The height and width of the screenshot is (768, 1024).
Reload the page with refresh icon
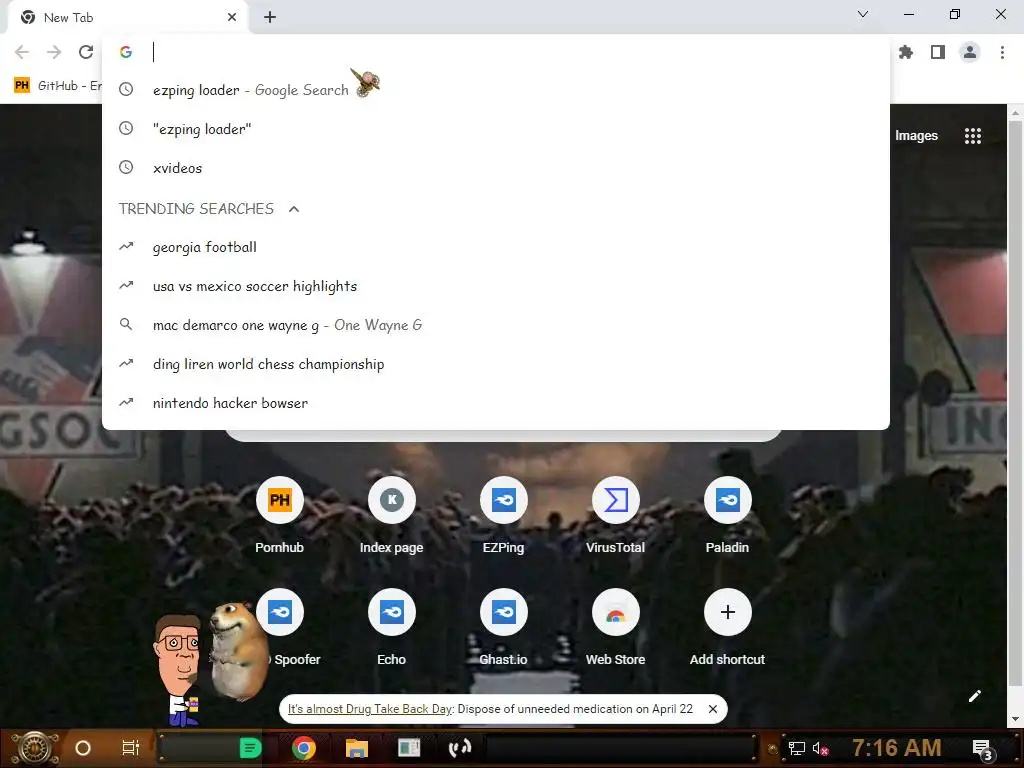pyautogui.click(x=86, y=52)
